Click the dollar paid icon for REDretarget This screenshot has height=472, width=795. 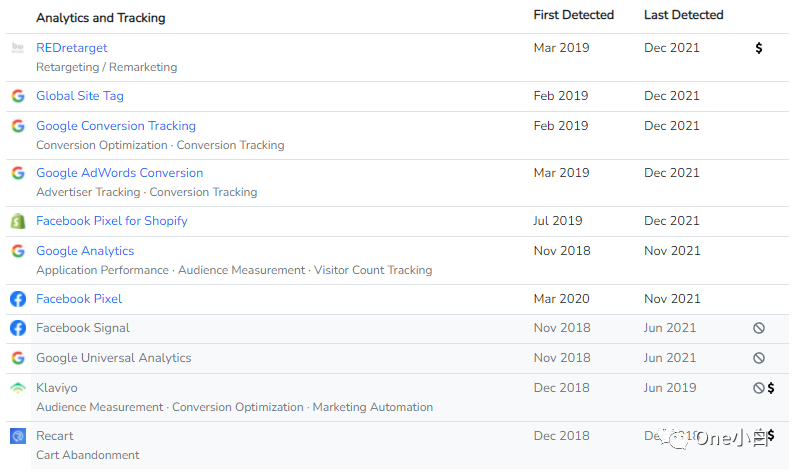[758, 48]
